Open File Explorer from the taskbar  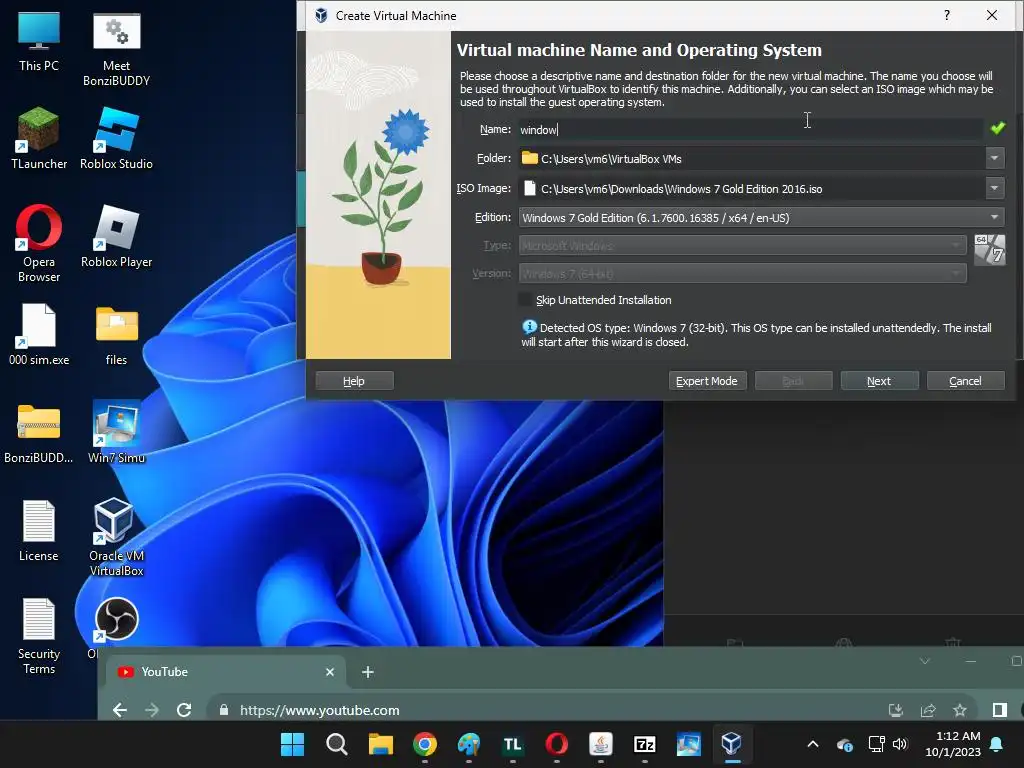point(380,744)
